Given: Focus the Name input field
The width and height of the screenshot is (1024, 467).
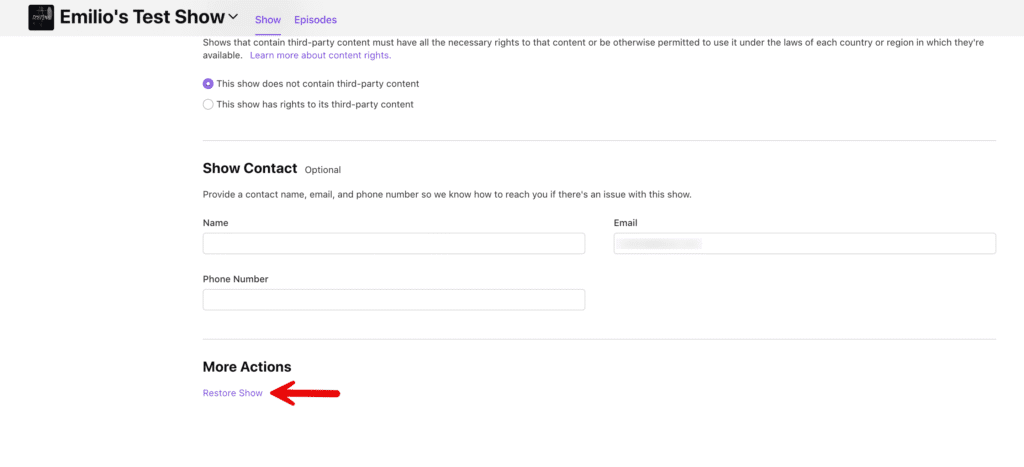Looking at the screenshot, I should coord(393,244).
